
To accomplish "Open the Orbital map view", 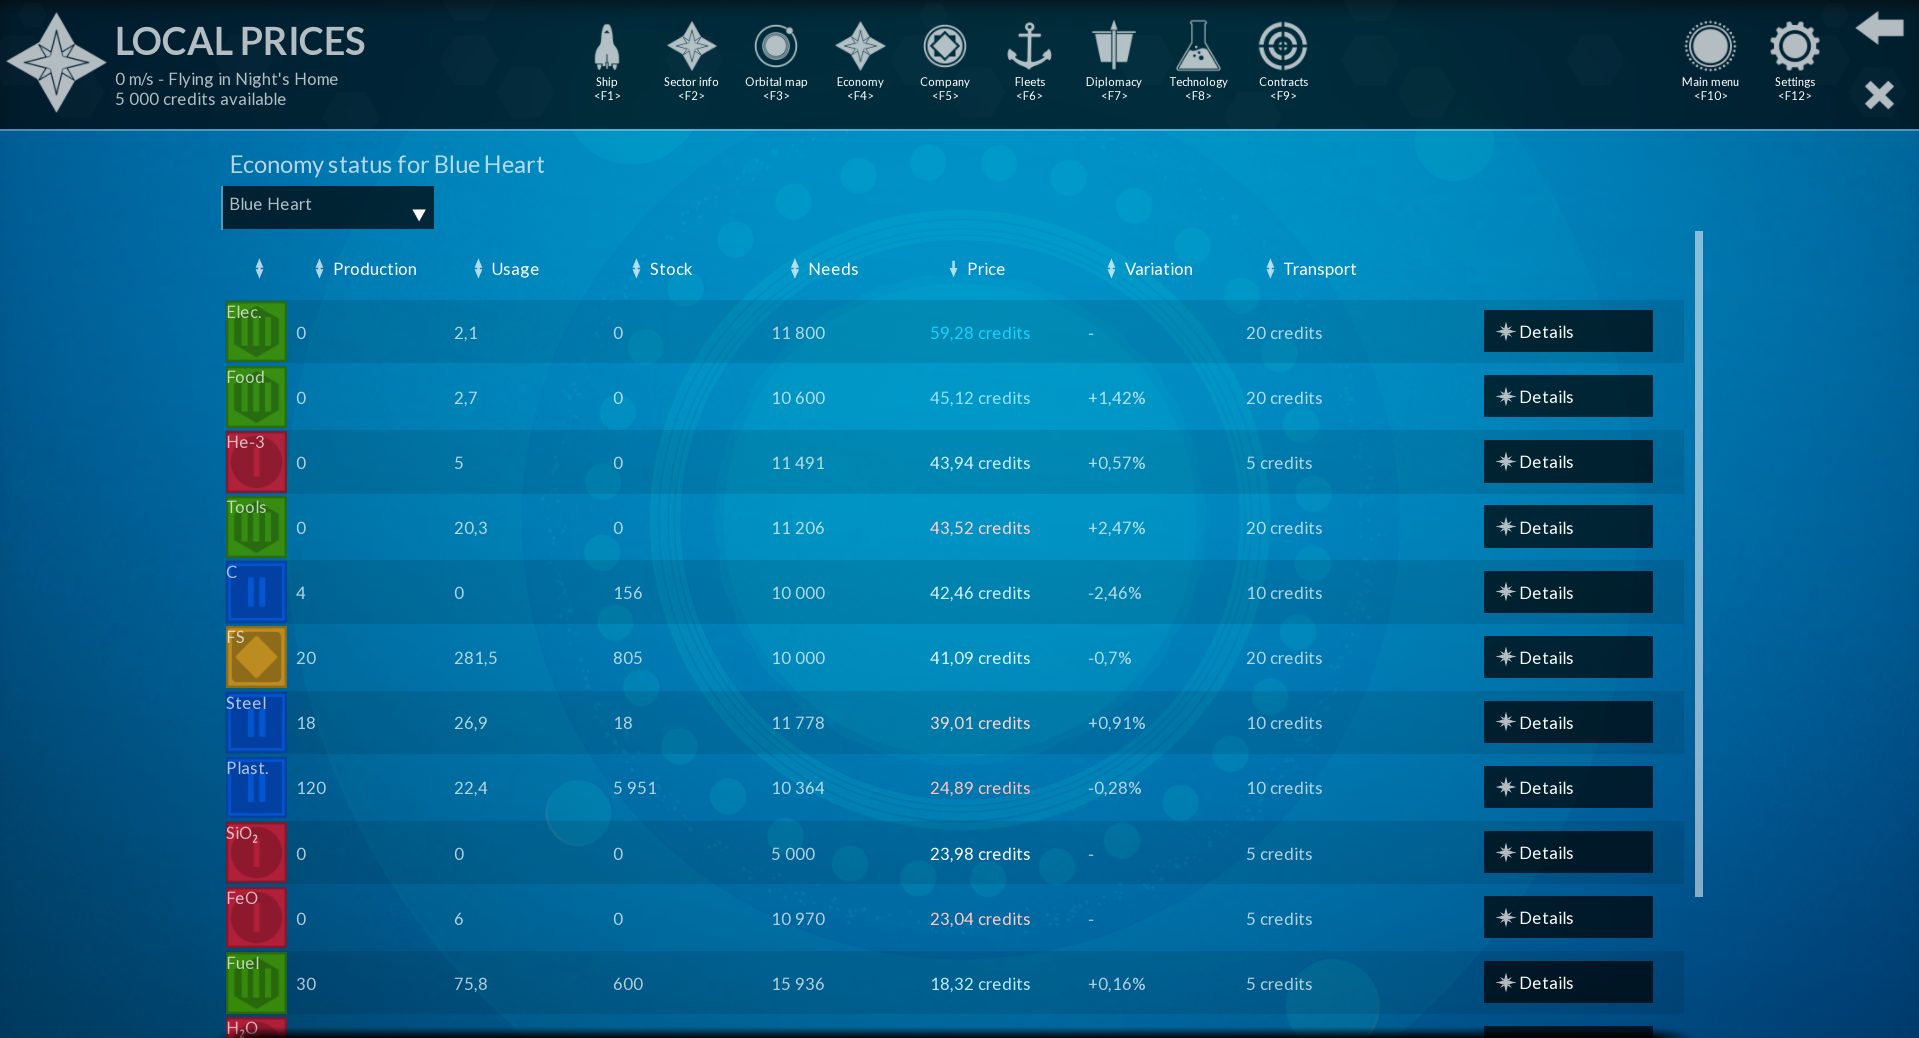I will tap(776, 61).
